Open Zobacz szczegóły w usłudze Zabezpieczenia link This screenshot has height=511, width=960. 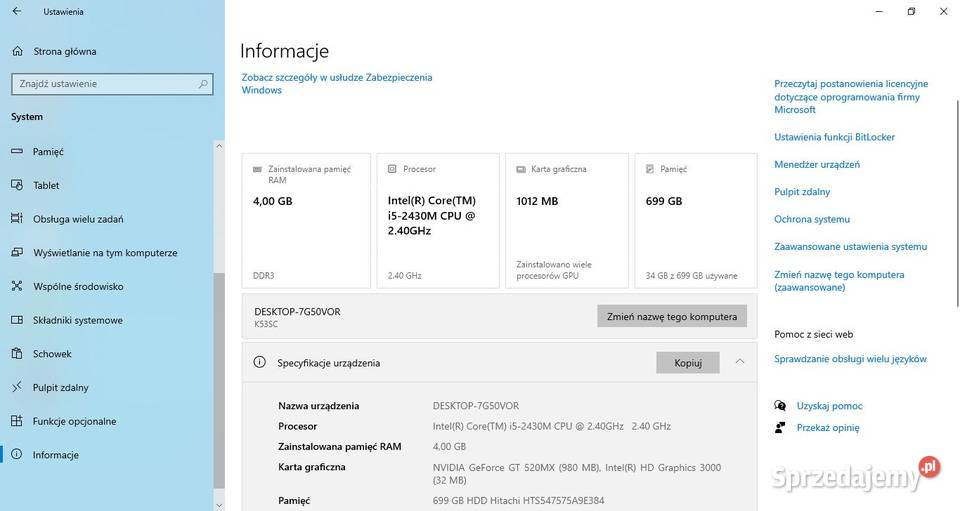tap(337, 83)
